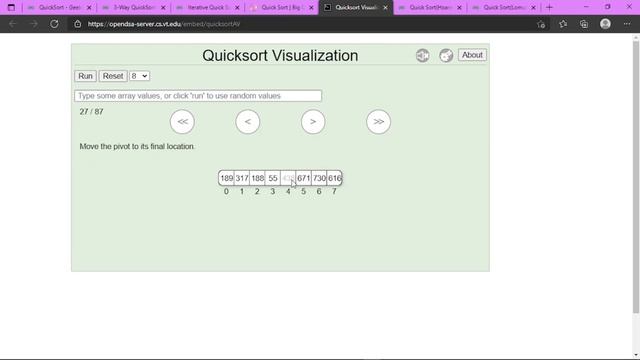Reset the visualization
640x360 pixels.
113,76
